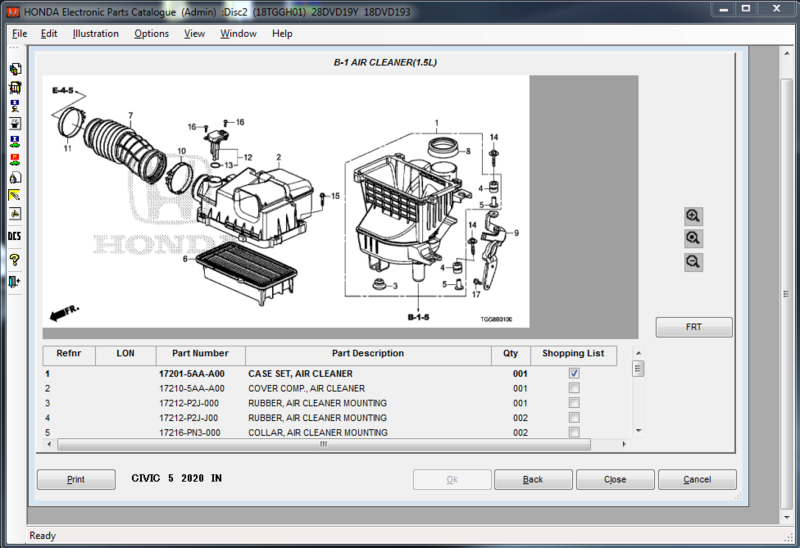Click the zoom in magnifier icon
This screenshot has width=800, height=548.
(693, 216)
